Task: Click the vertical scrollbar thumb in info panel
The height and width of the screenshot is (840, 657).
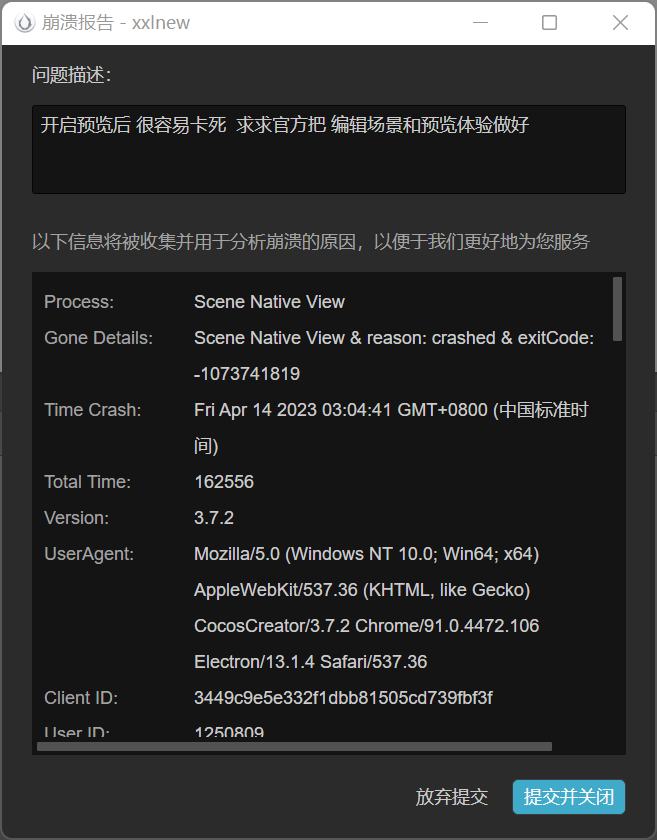Action: click(x=617, y=308)
